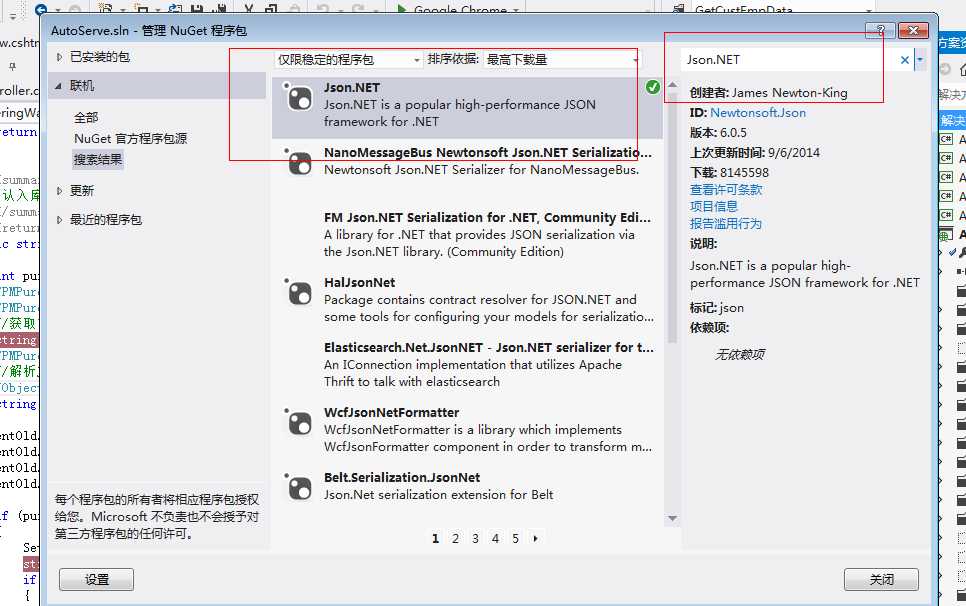Click scroll up arrow of package list
The width and height of the screenshot is (966, 606).
pos(672,85)
